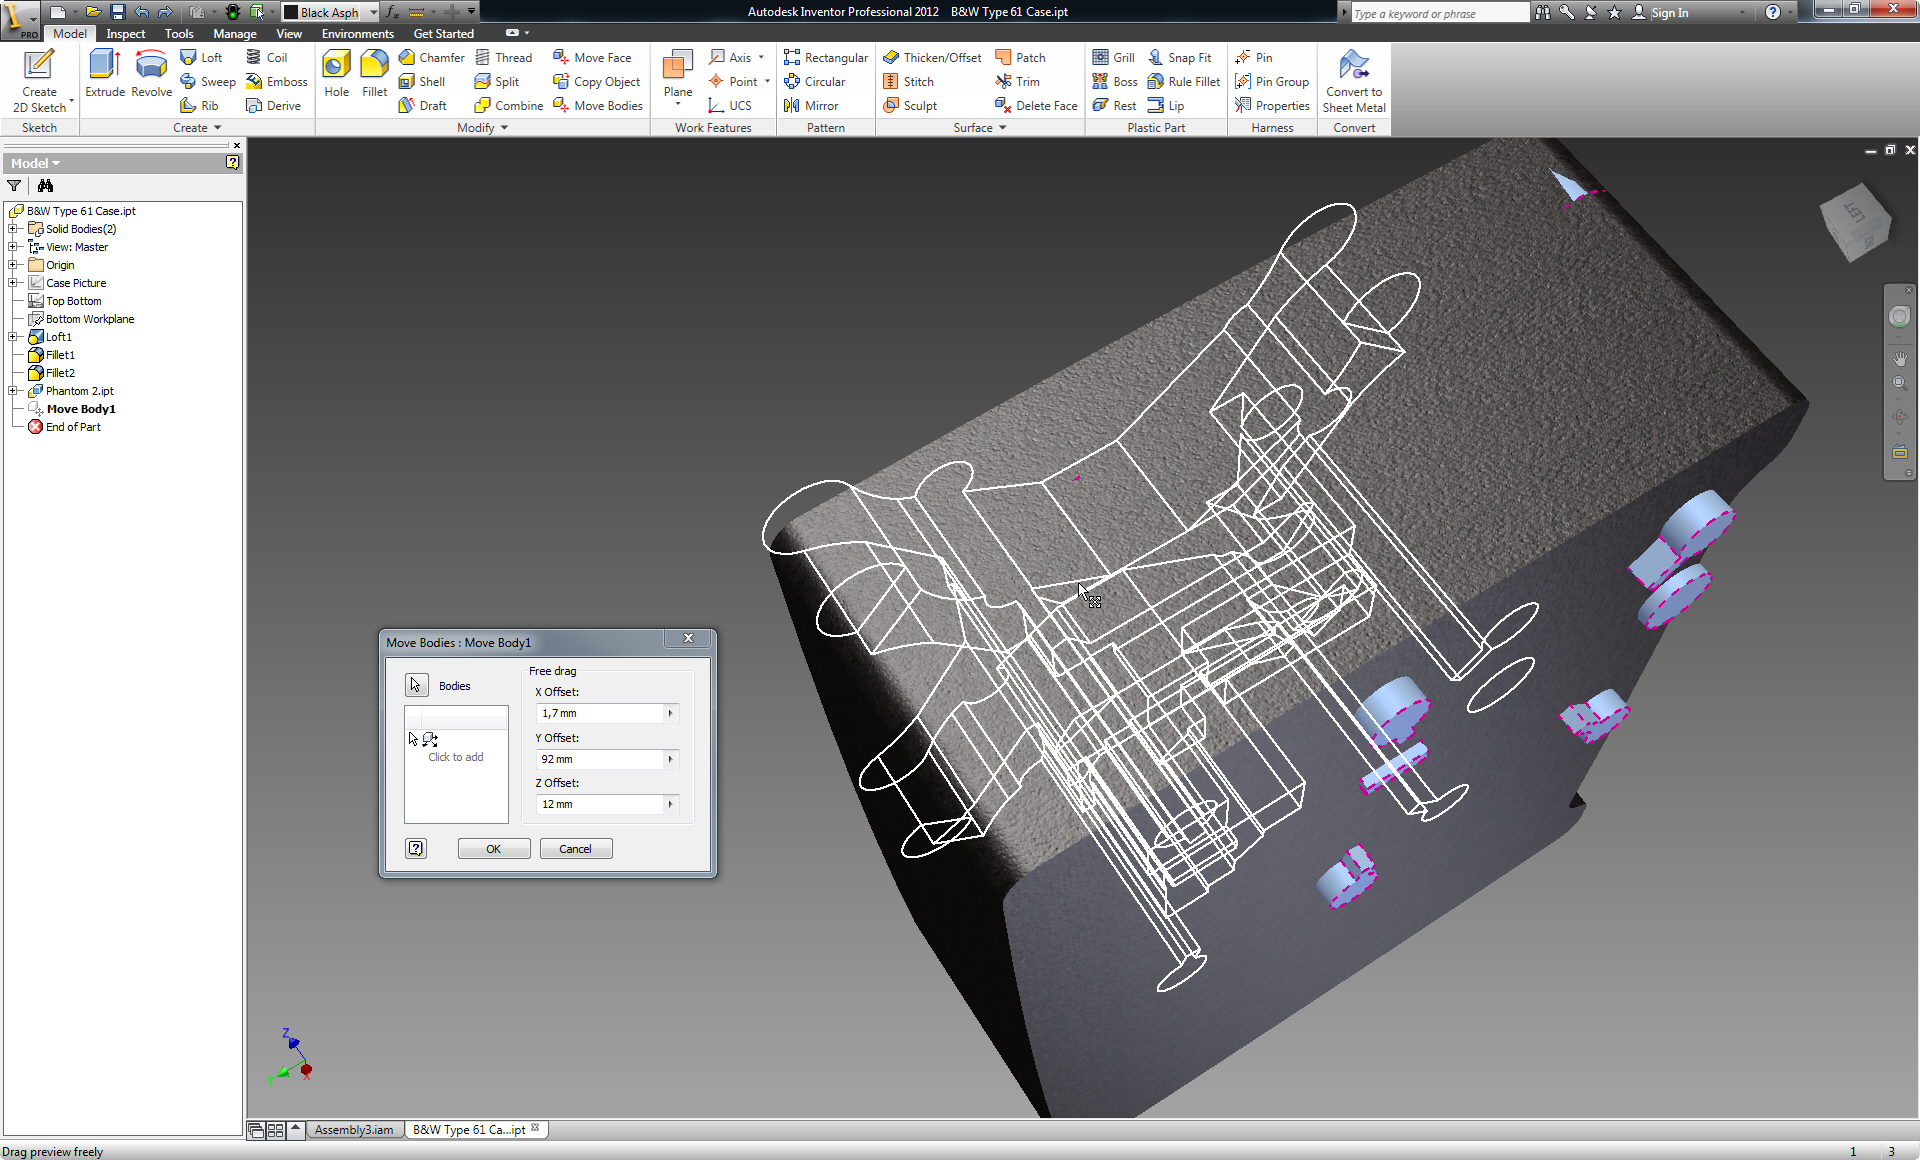Open the X Offset flyout arrow
Screen dimensions: 1920x1160
click(x=671, y=713)
